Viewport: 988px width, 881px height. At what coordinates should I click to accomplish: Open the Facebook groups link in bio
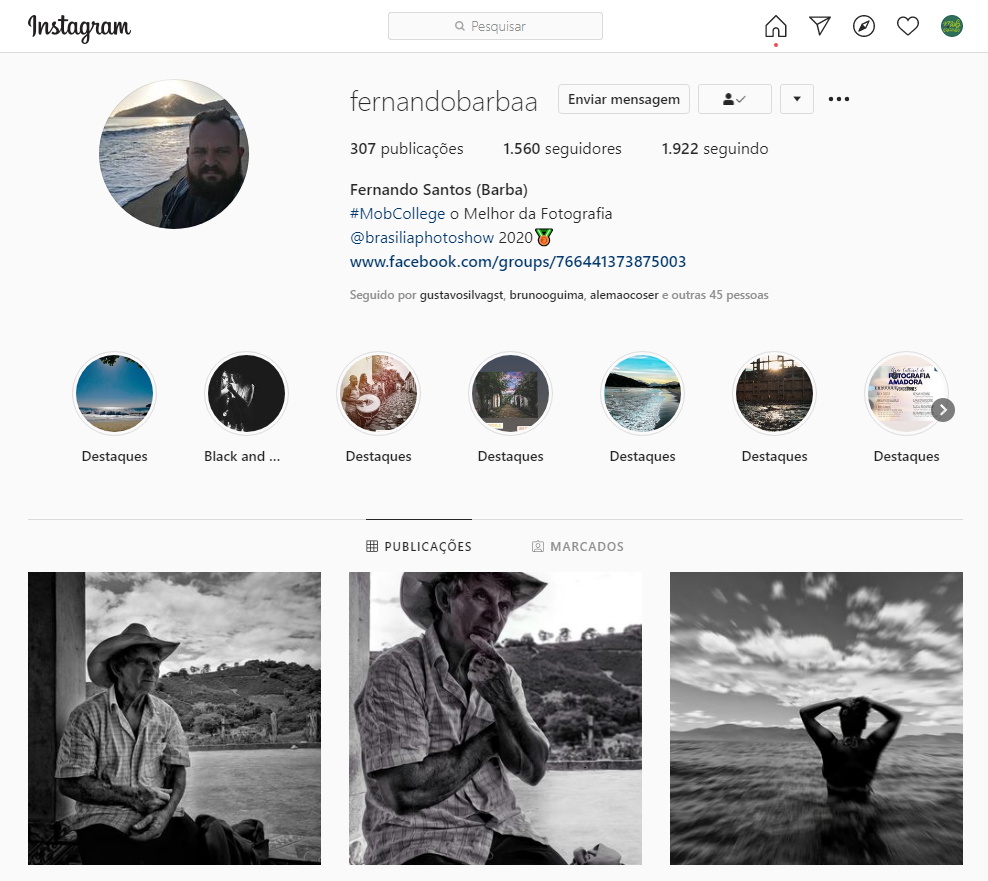(x=517, y=262)
